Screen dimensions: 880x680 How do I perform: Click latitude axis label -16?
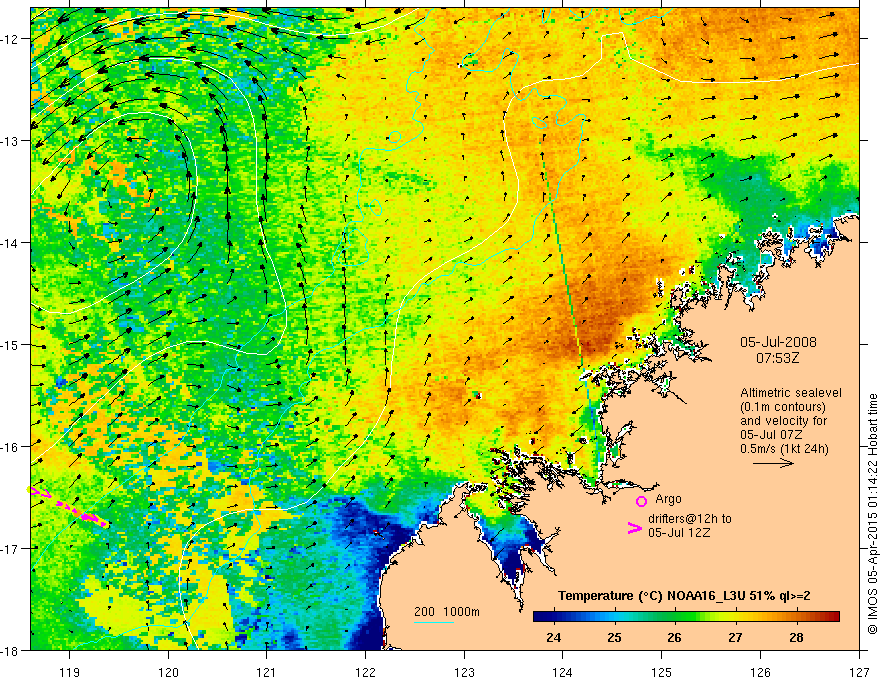tap(10, 447)
